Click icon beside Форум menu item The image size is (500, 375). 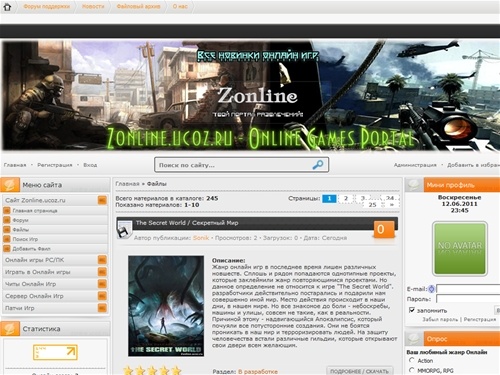pyautogui.click(x=7, y=220)
